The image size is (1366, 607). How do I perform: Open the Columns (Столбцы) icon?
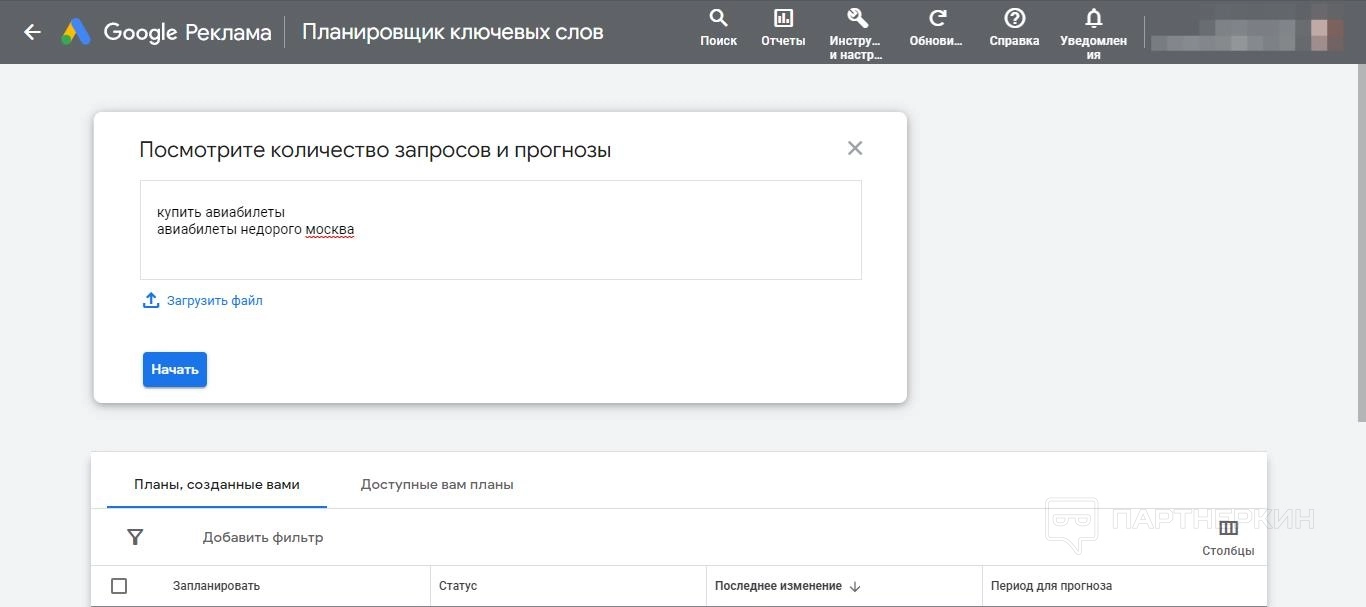pyautogui.click(x=1228, y=529)
